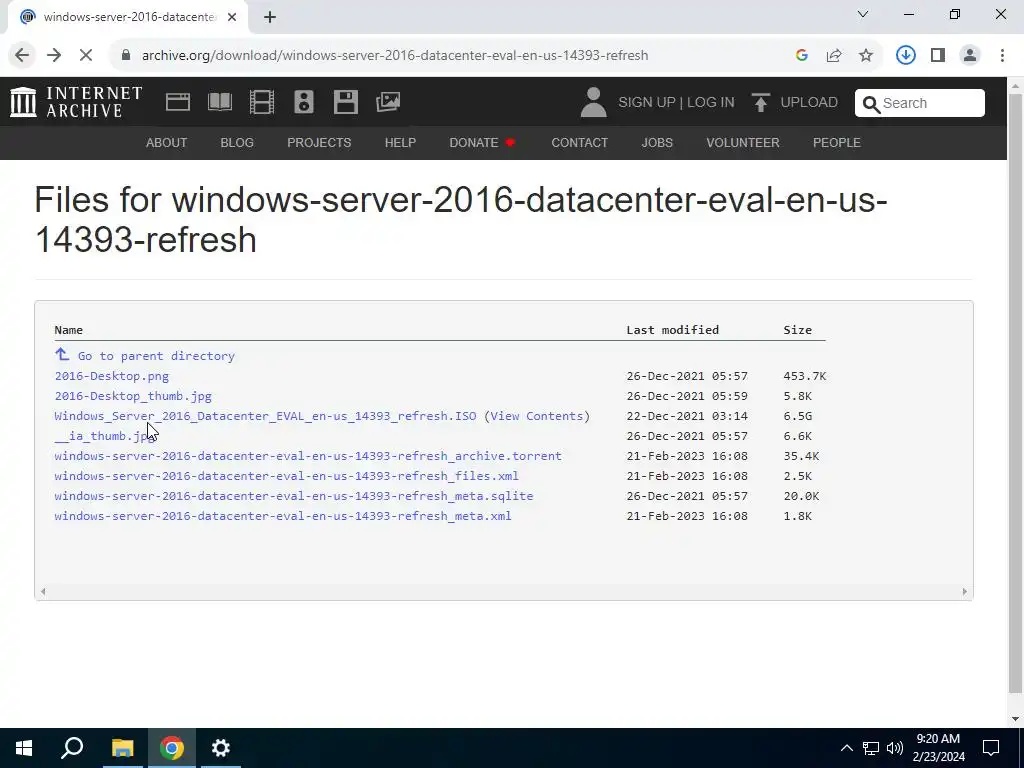Viewport: 1024px width, 768px height.
Task: Close the windows-server-2016 tab
Action: [x=232, y=17]
